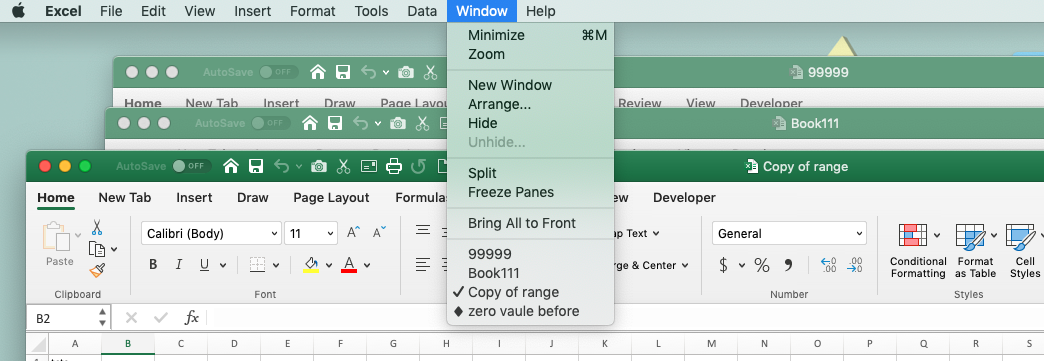Click the align left icon

[423, 264]
